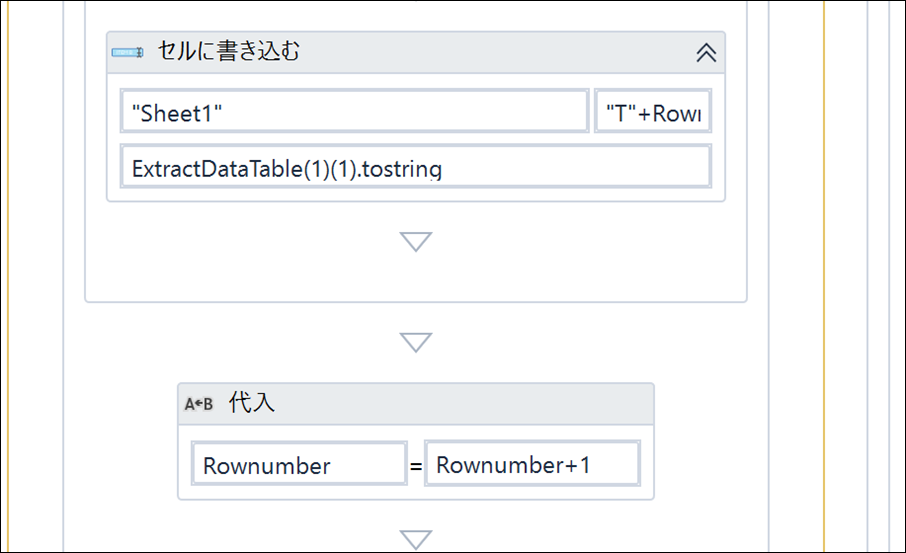906x553 pixels.
Task: Collapse the セルに書き込む activity with double chevron
Action: (x=706, y=53)
